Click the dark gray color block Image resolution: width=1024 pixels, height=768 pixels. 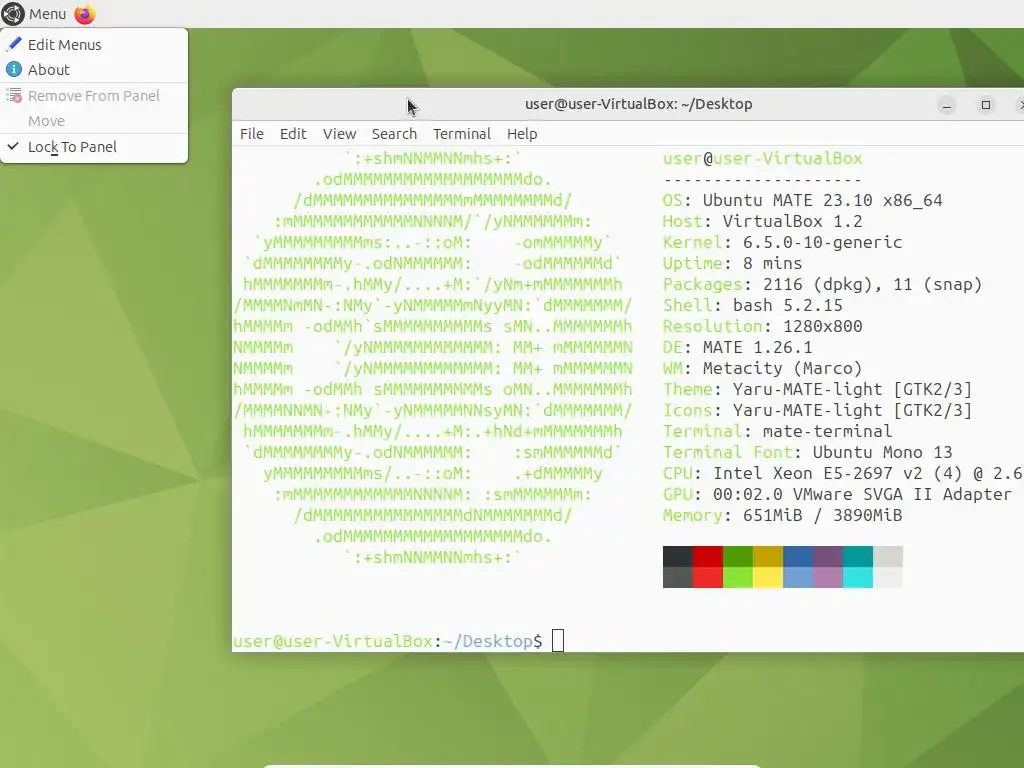click(x=678, y=556)
